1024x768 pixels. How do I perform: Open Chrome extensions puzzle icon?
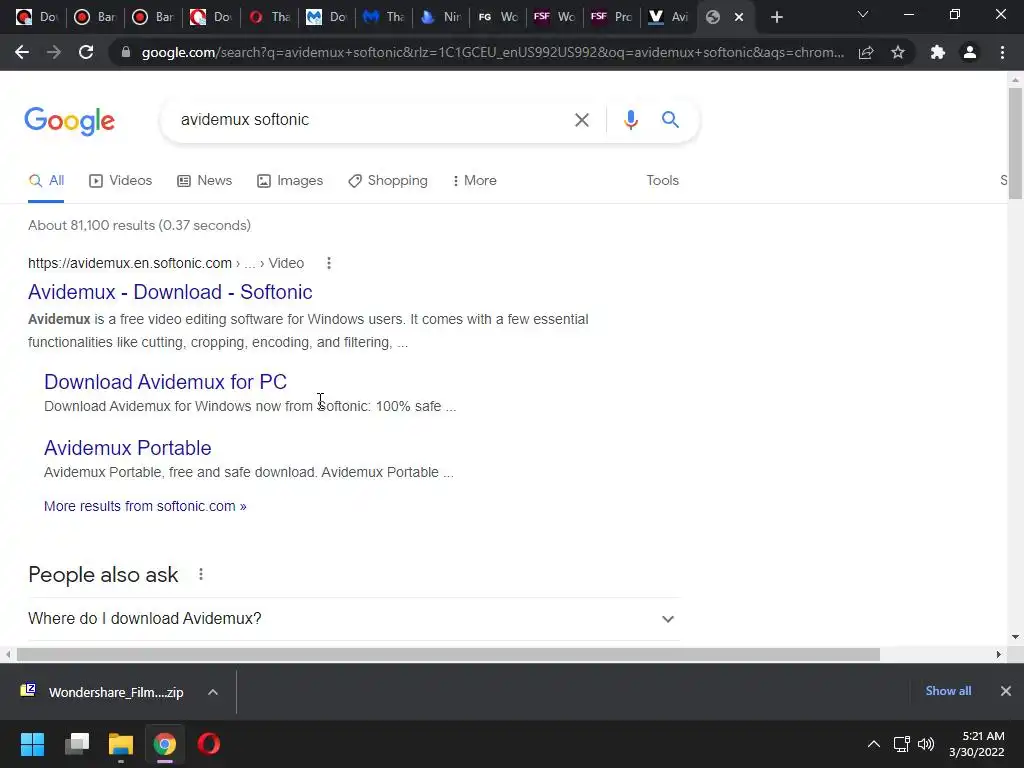[x=938, y=52]
